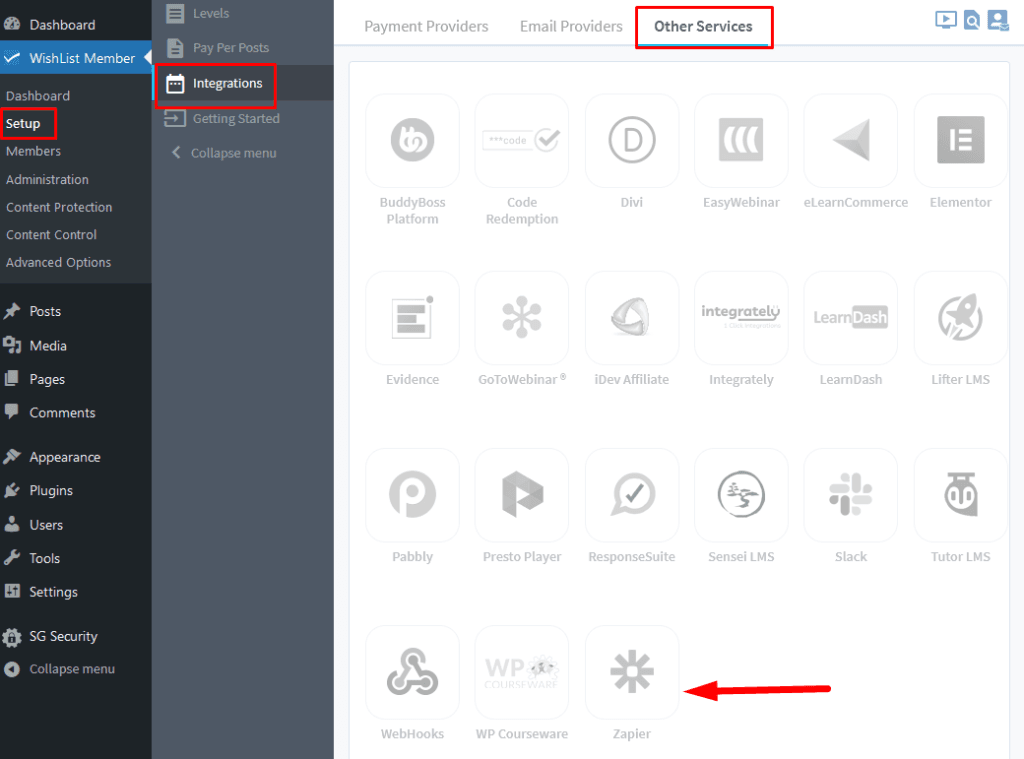This screenshot has width=1024, height=759.
Task: Choose the eLearnCommerce integration
Action: (x=851, y=140)
